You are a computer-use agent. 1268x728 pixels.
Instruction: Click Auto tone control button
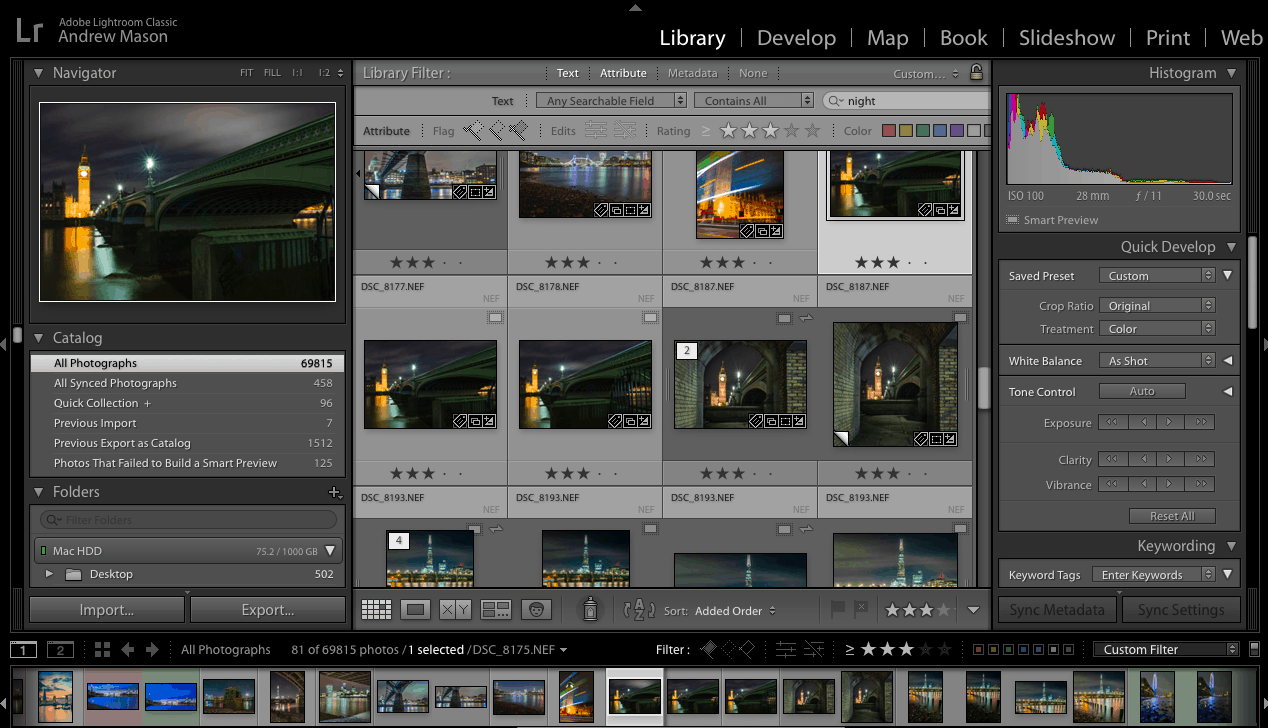pos(1142,391)
